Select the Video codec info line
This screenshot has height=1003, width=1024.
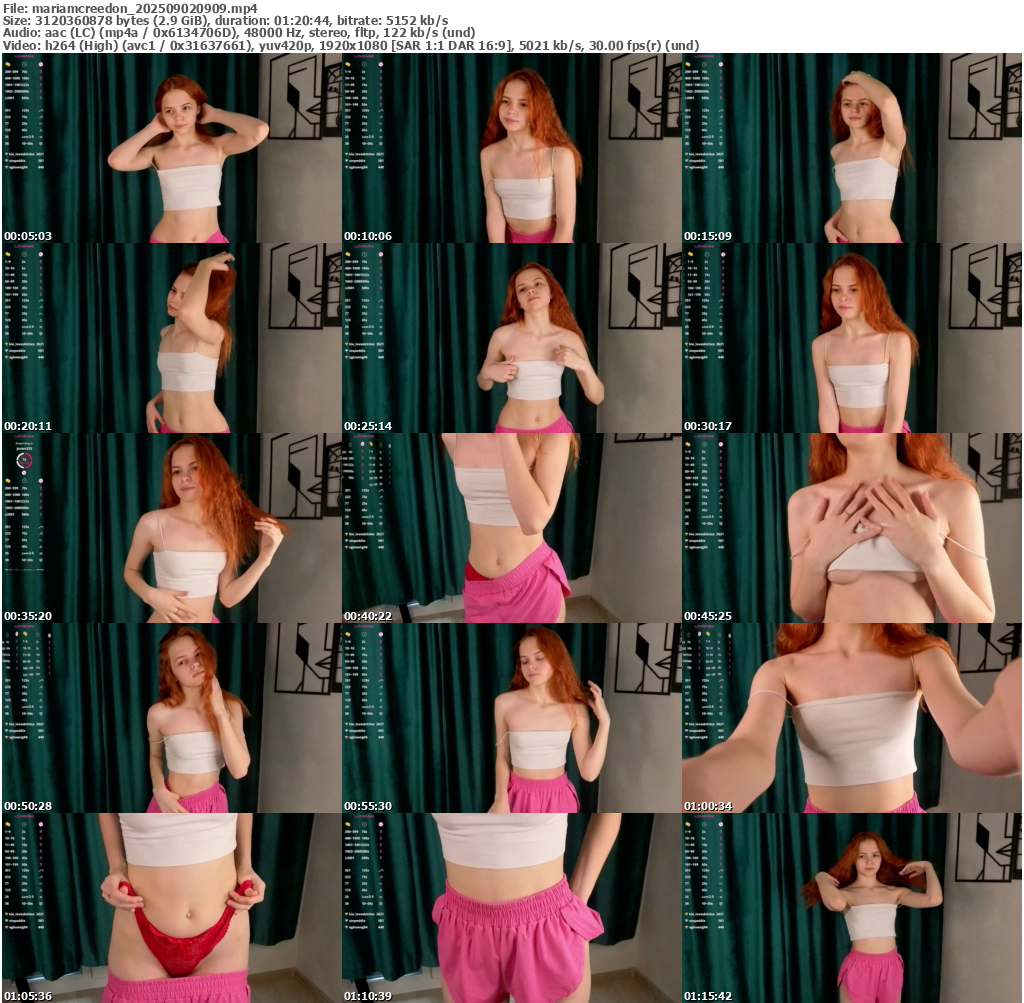pyautogui.click(x=350, y=45)
